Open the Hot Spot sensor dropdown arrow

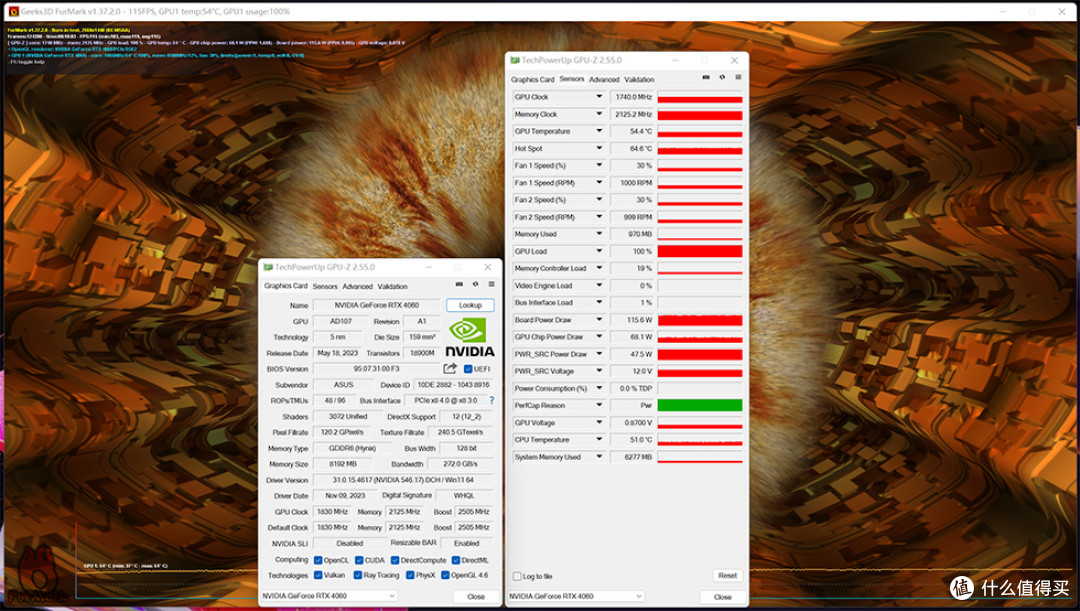pos(599,148)
